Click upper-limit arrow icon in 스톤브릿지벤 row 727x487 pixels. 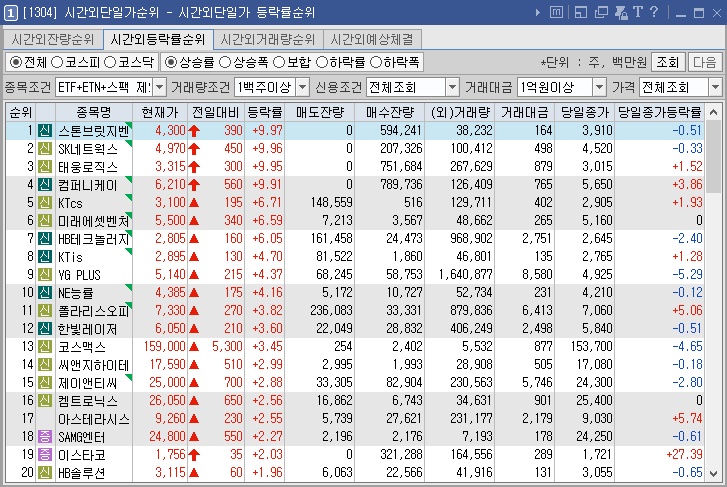pos(194,131)
